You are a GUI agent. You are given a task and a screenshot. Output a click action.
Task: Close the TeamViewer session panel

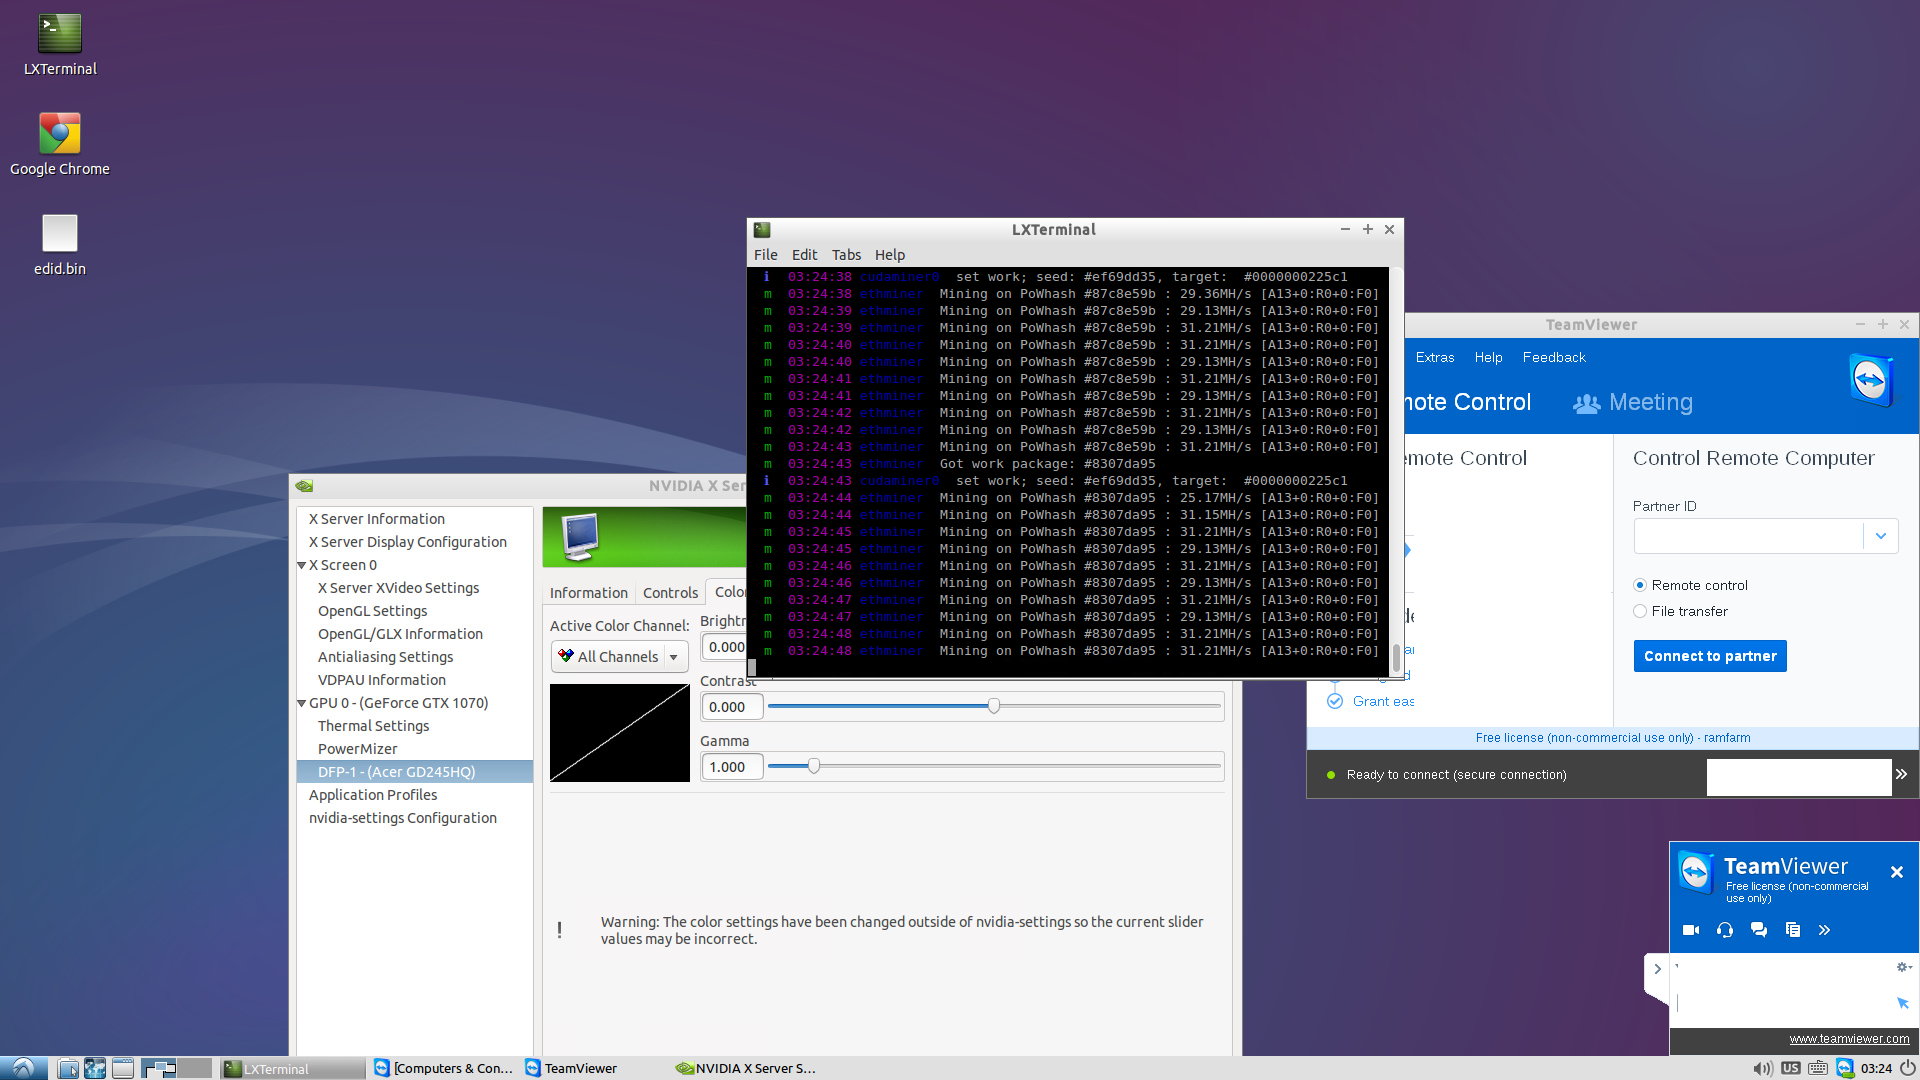1897,872
